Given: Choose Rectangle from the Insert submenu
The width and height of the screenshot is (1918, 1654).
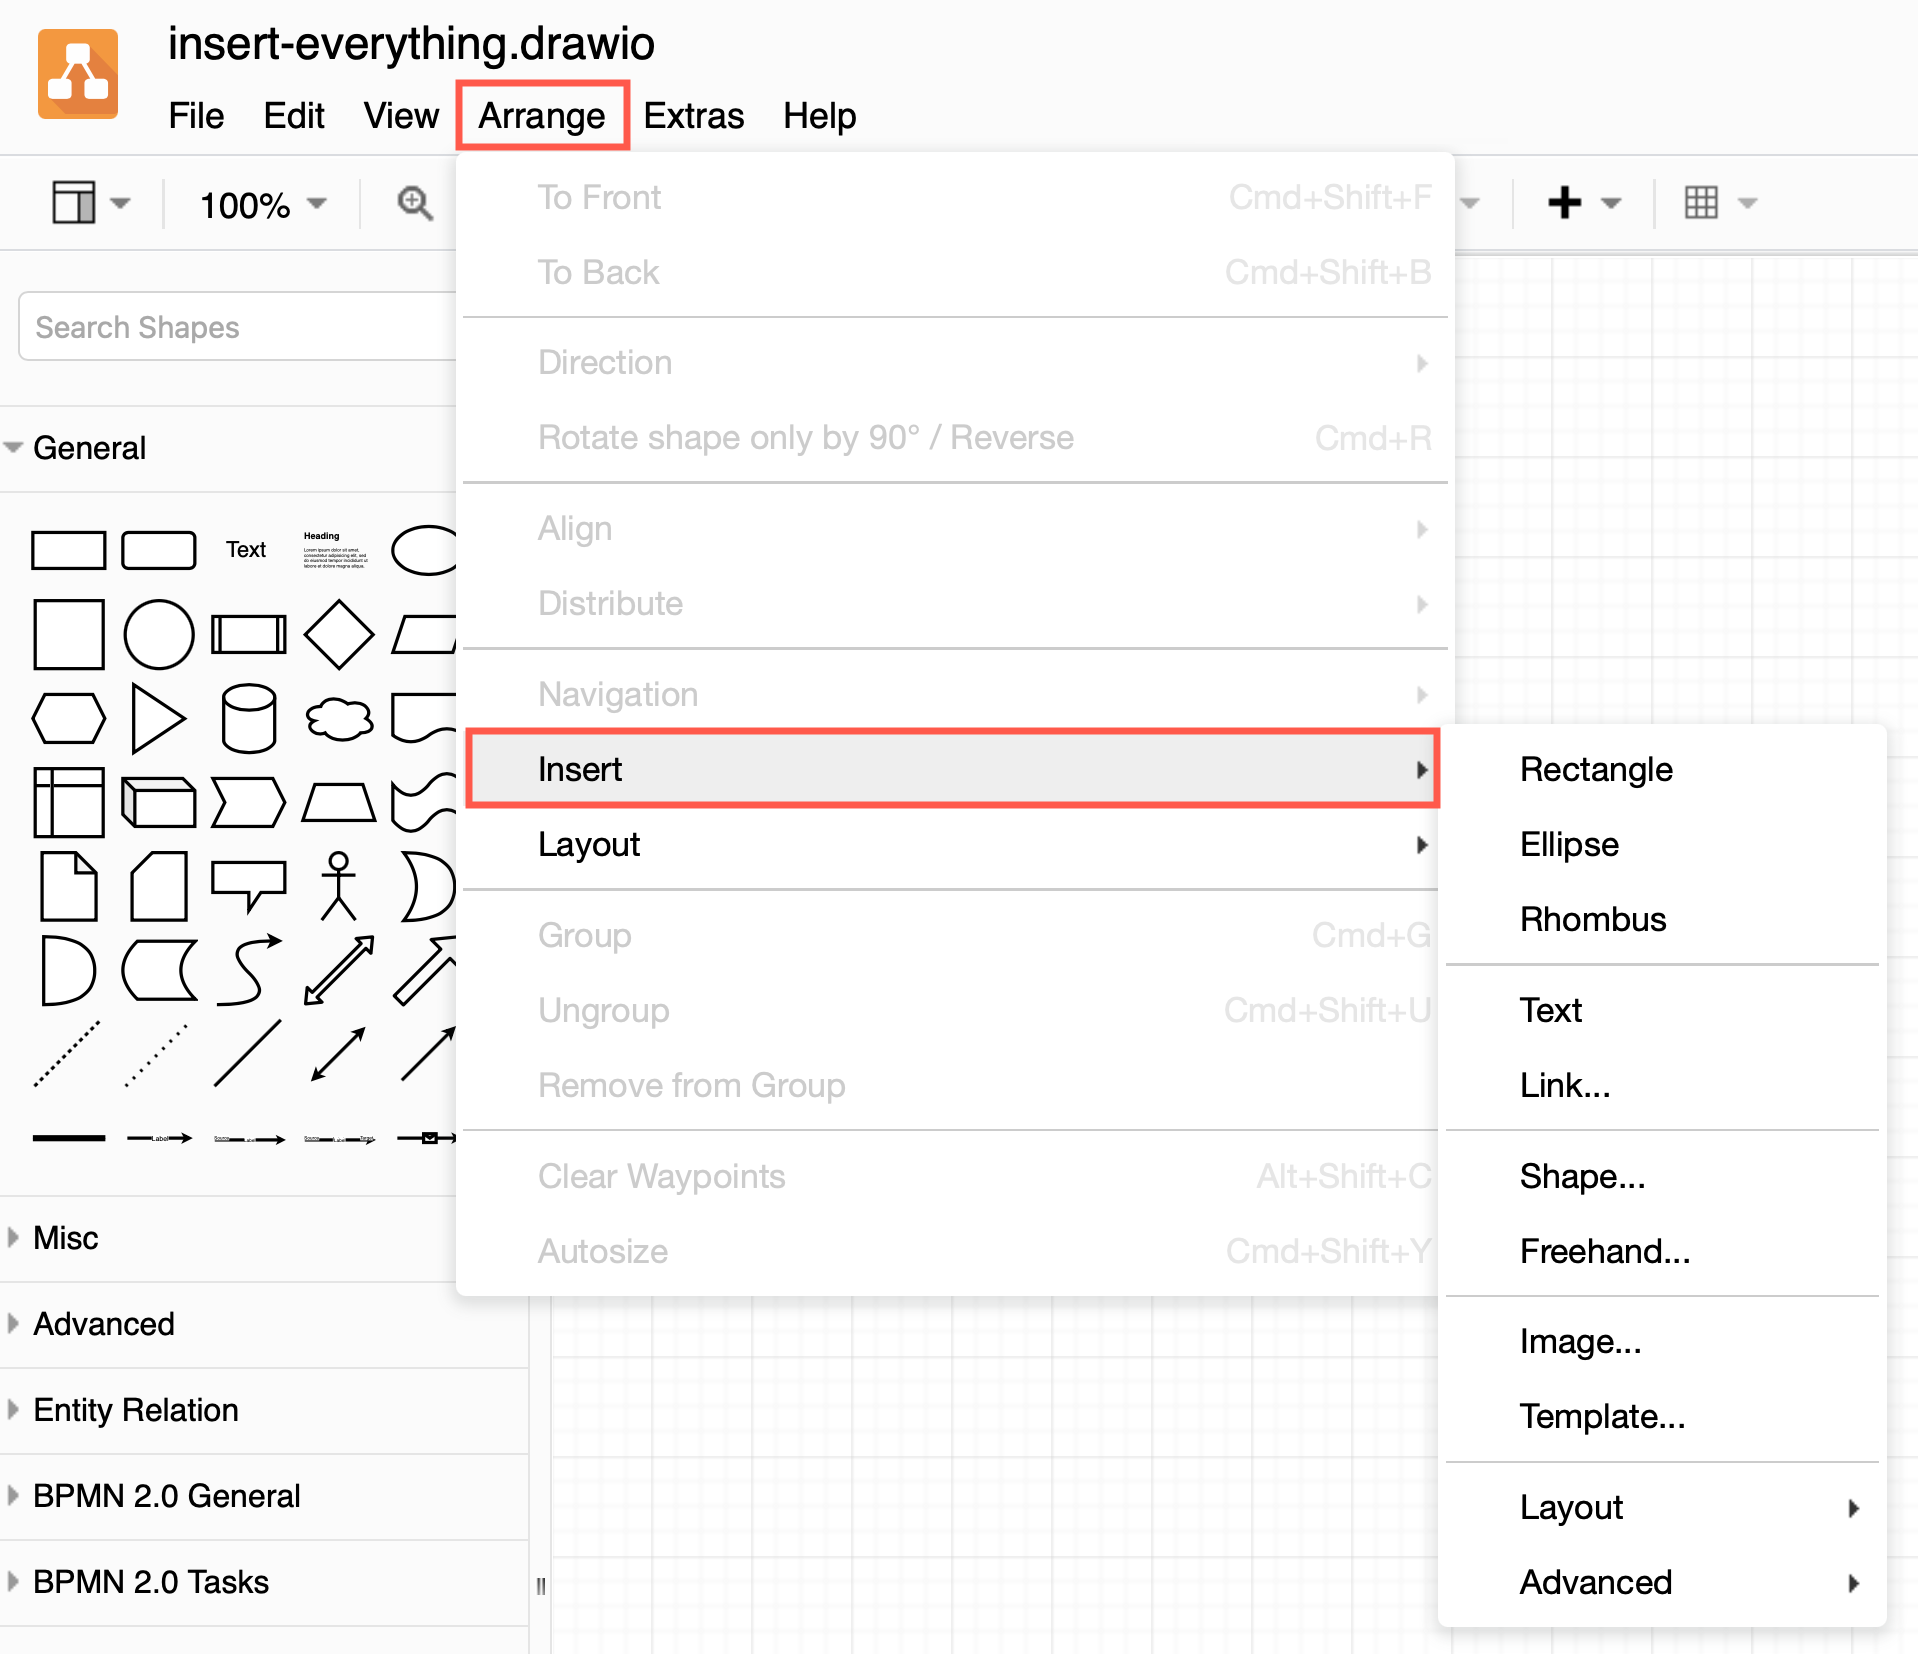Looking at the screenshot, I should [1596, 769].
